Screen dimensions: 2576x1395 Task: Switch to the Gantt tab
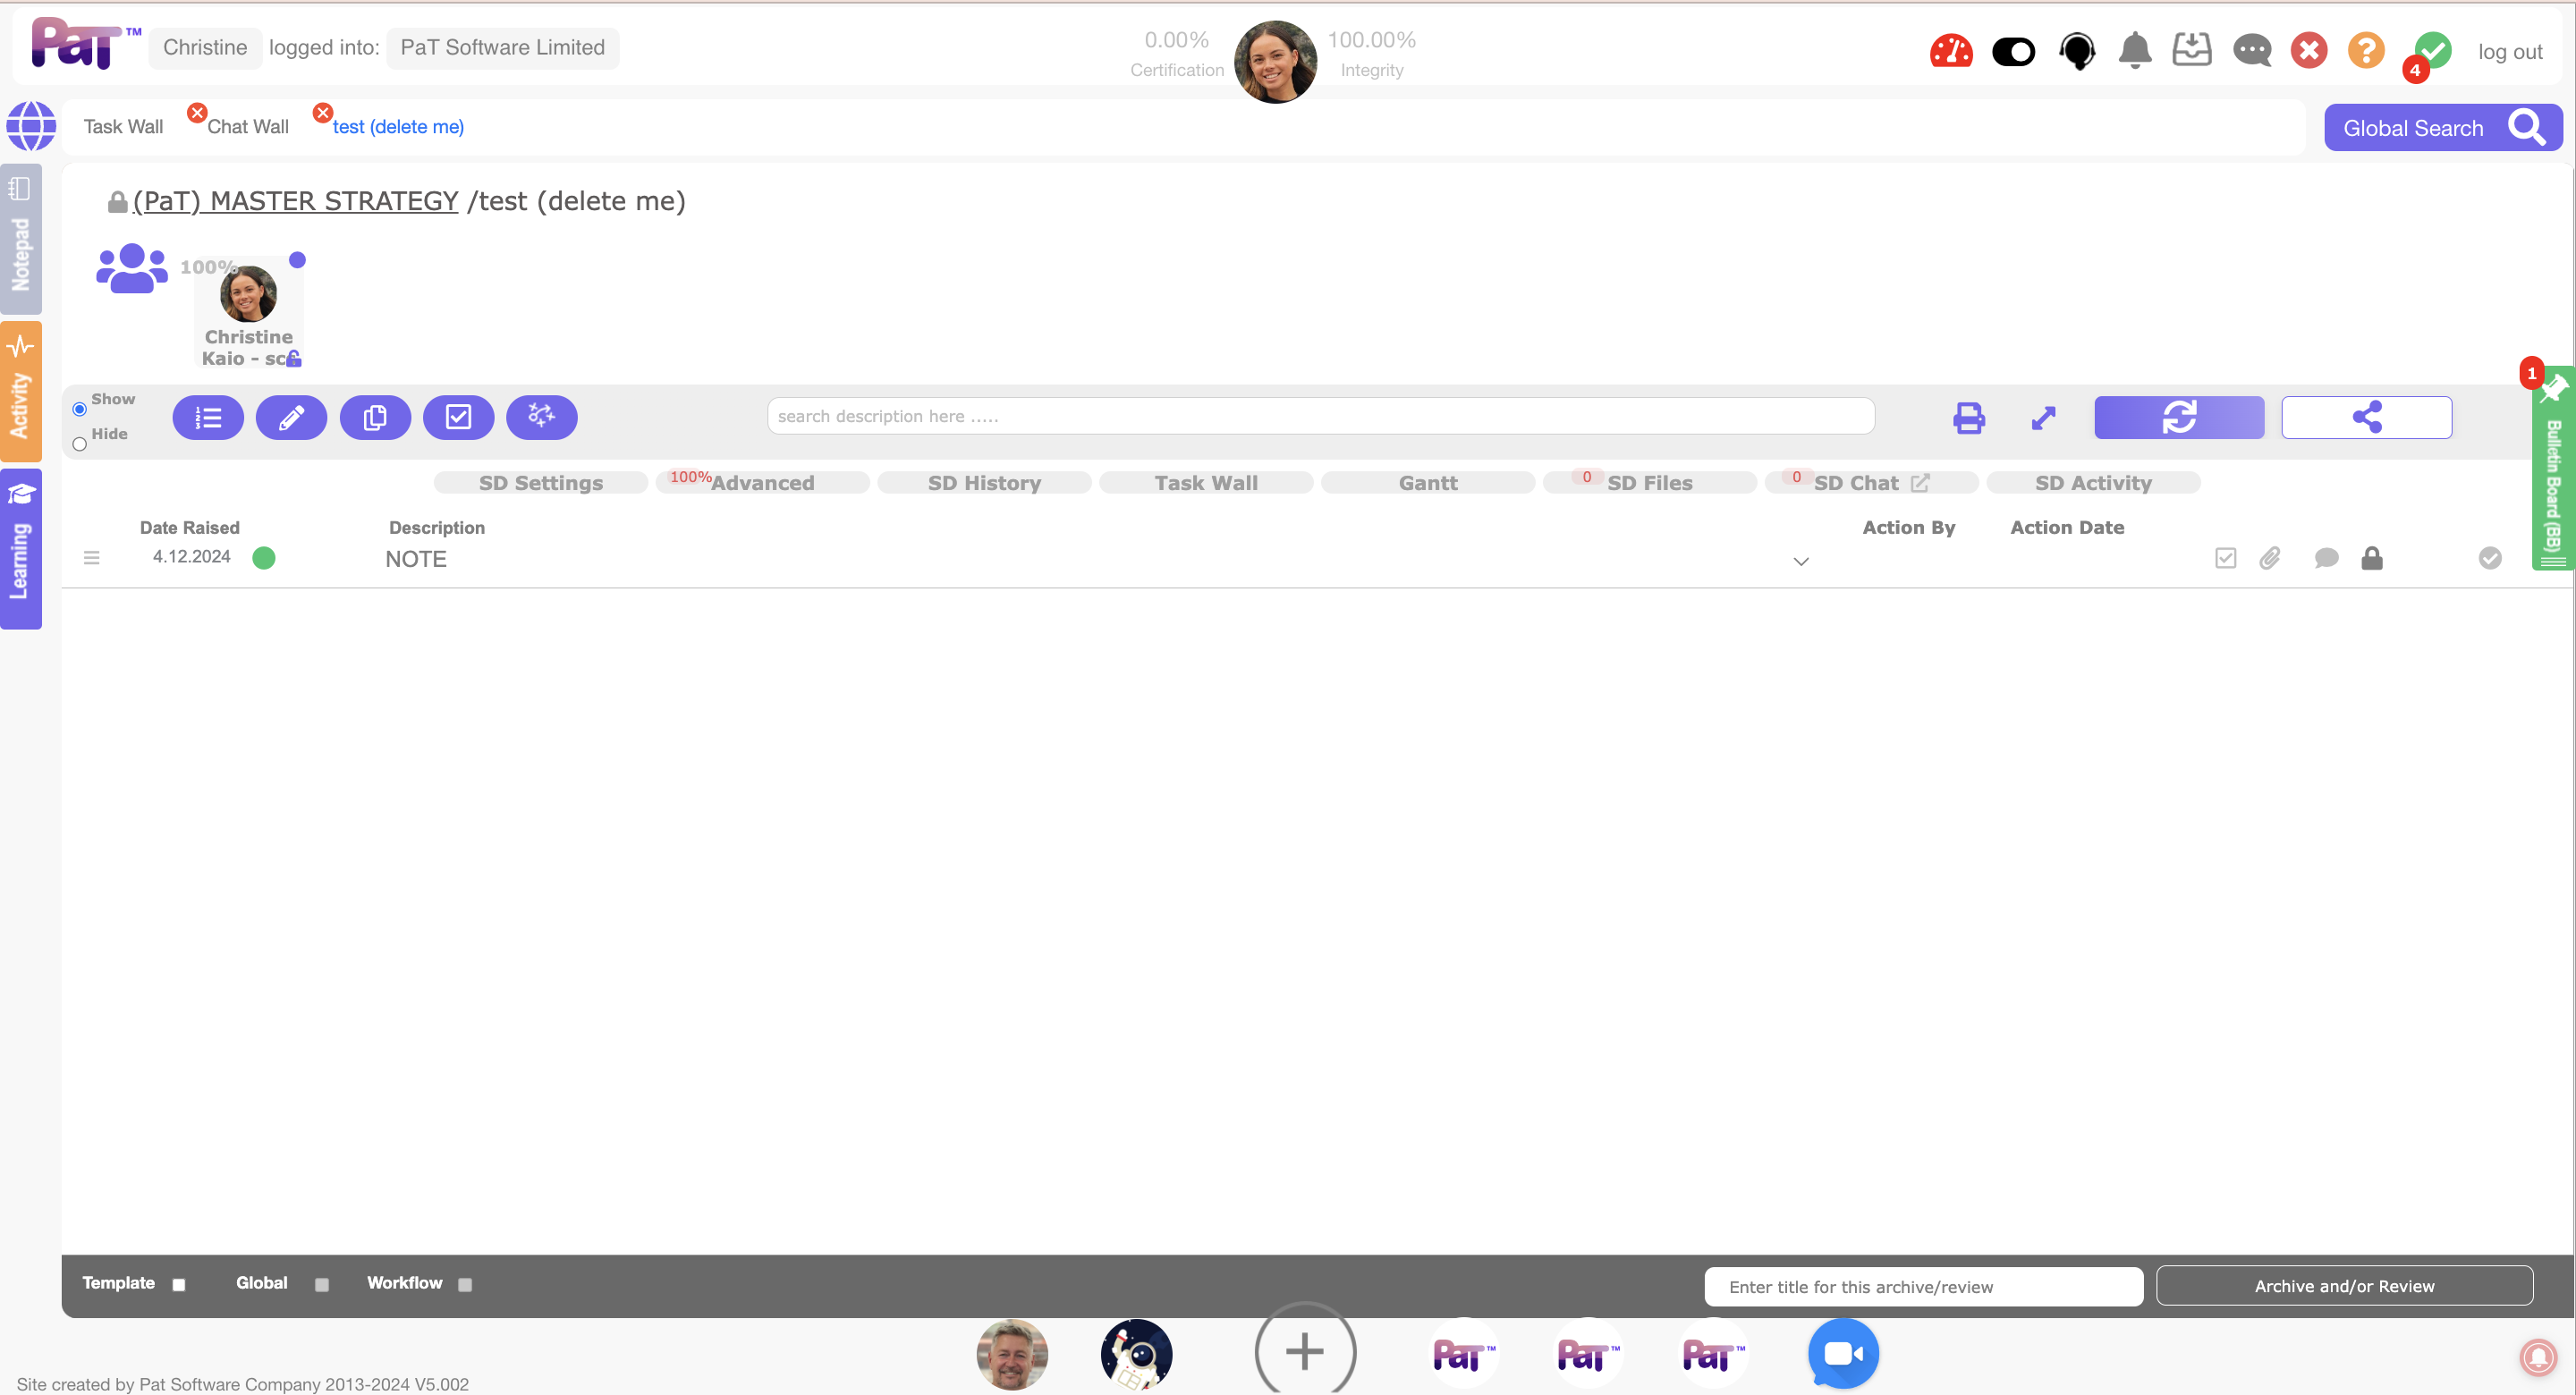coord(1427,483)
